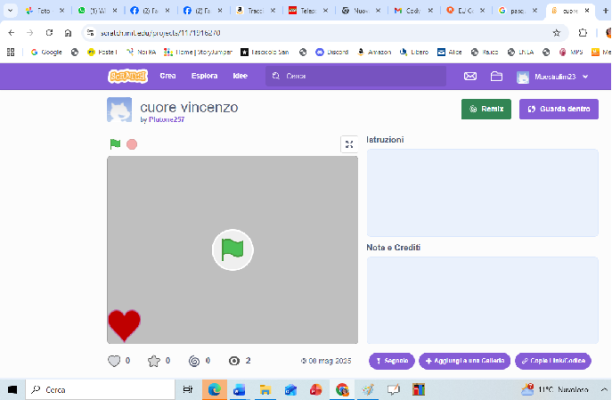Open Idee in the navigation bar
The height and width of the screenshot is (400, 612).
[x=240, y=76]
